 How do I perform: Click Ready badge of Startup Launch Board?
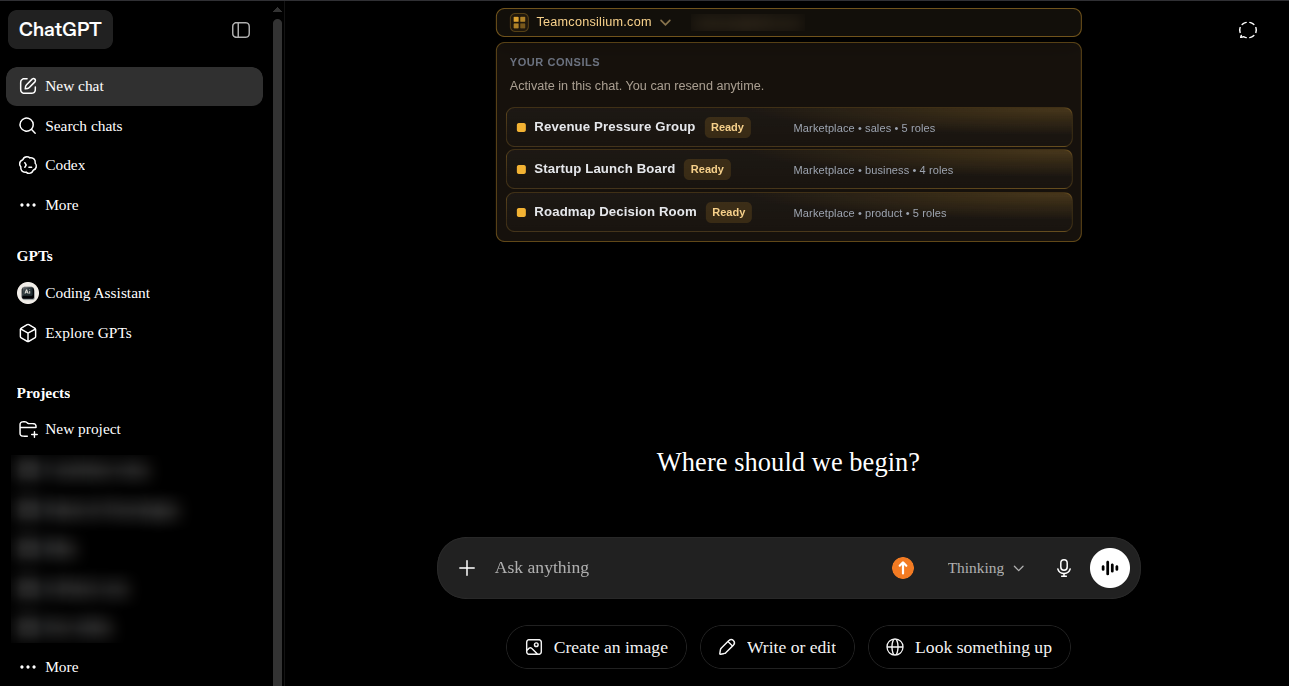707,169
